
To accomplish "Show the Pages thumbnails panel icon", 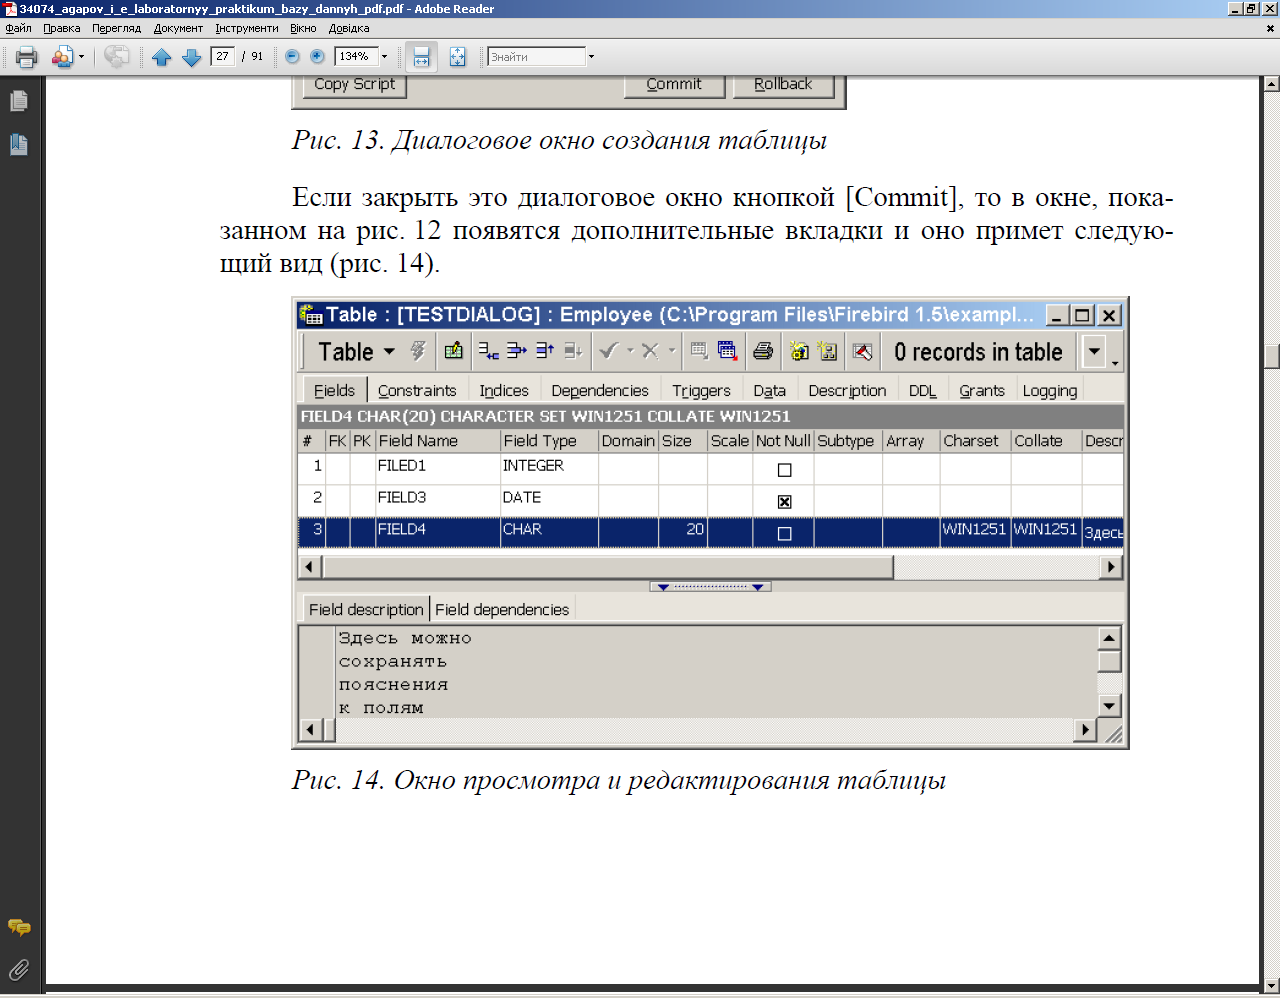I will pos(18,101).
